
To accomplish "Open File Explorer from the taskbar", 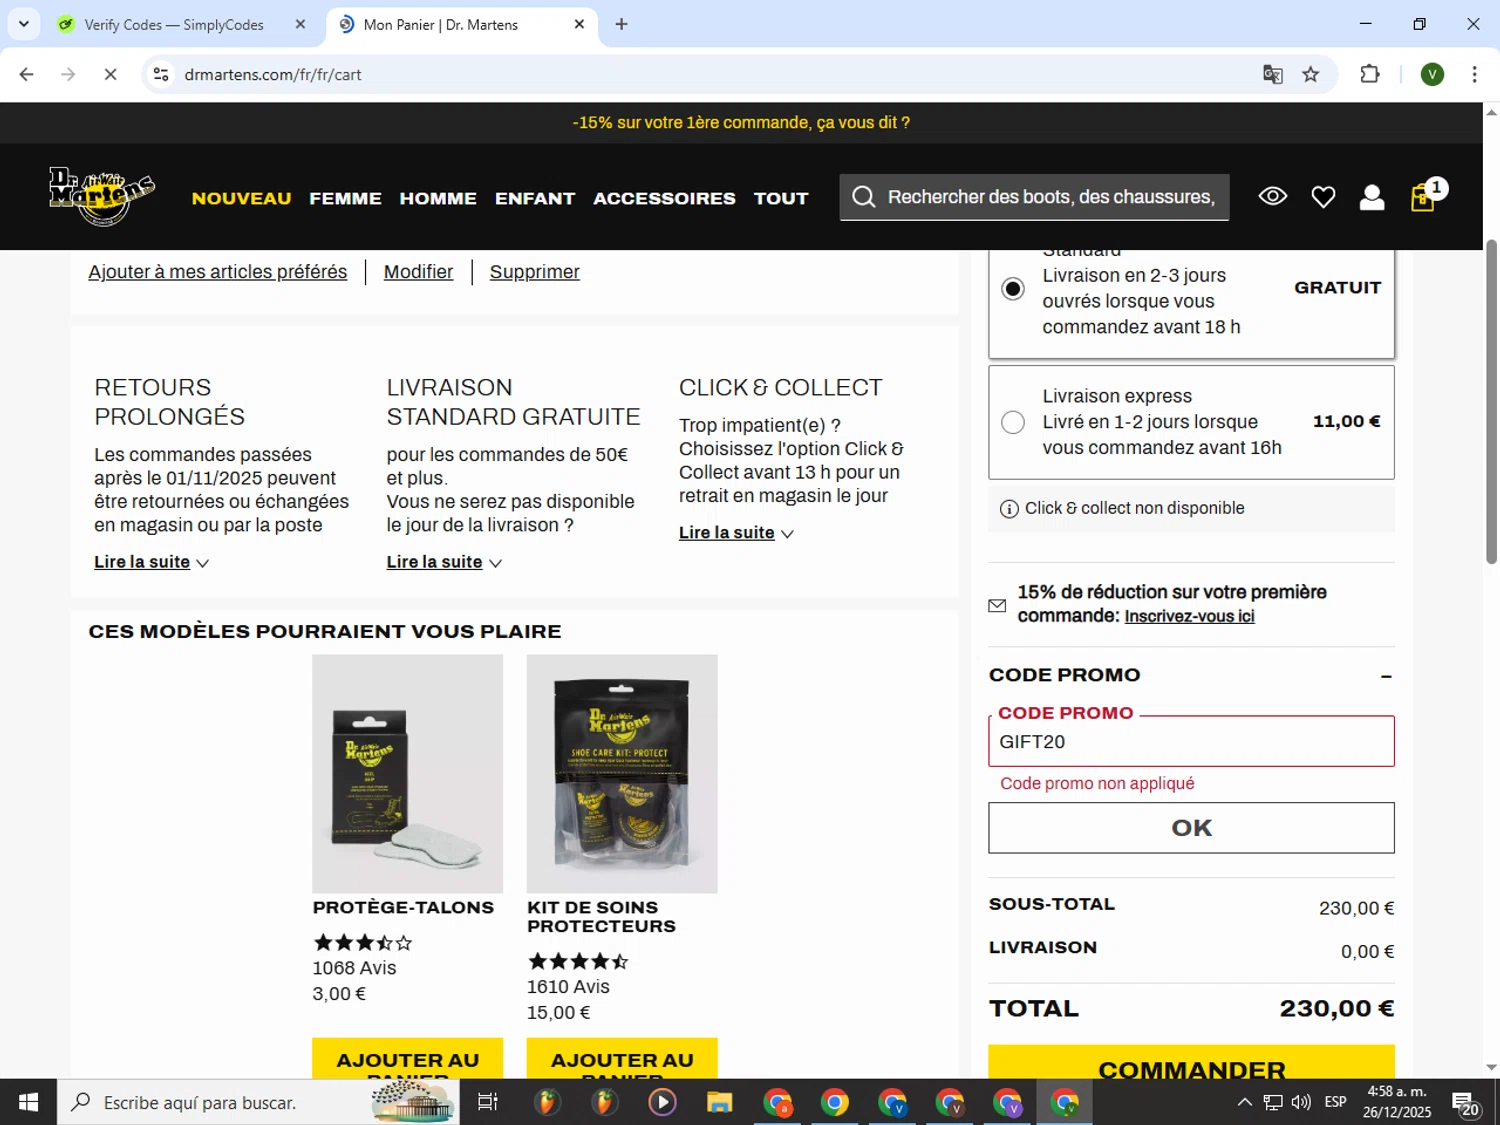I will point(719,1102).
